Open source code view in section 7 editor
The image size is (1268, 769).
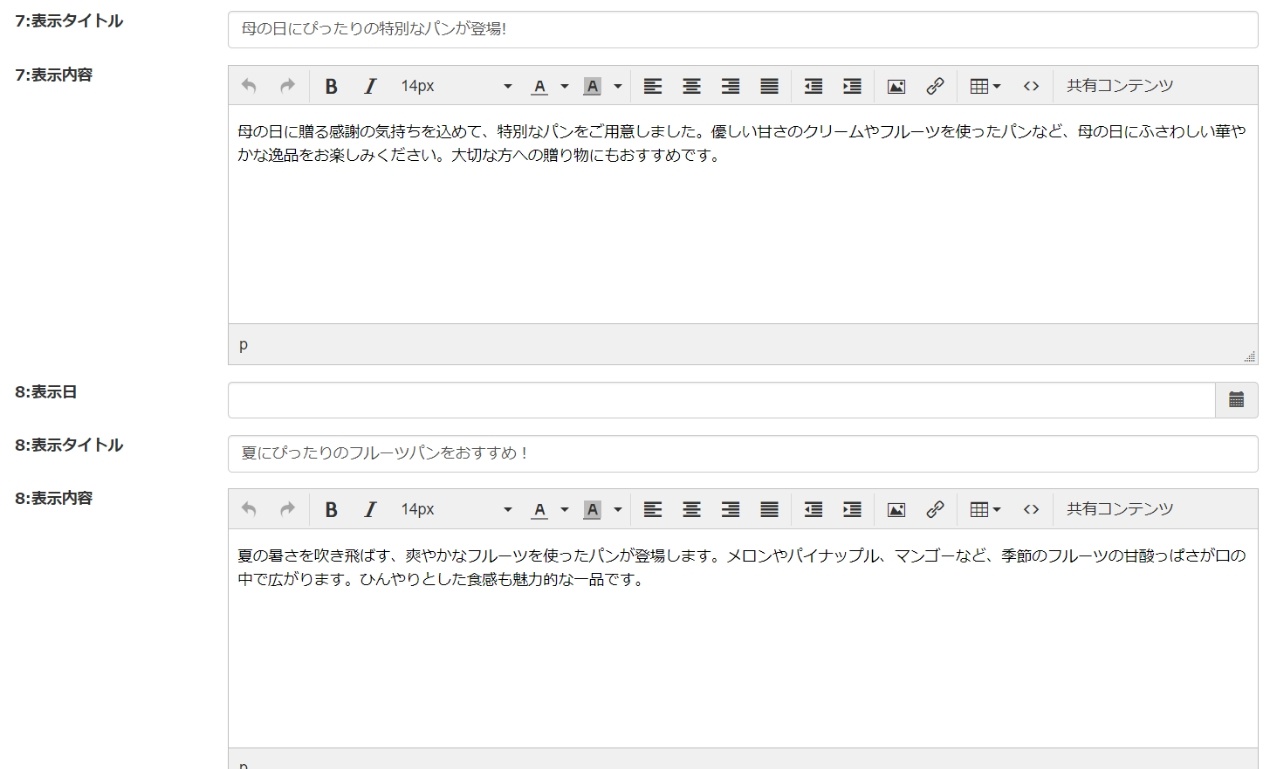click(x=1030, y=86)
